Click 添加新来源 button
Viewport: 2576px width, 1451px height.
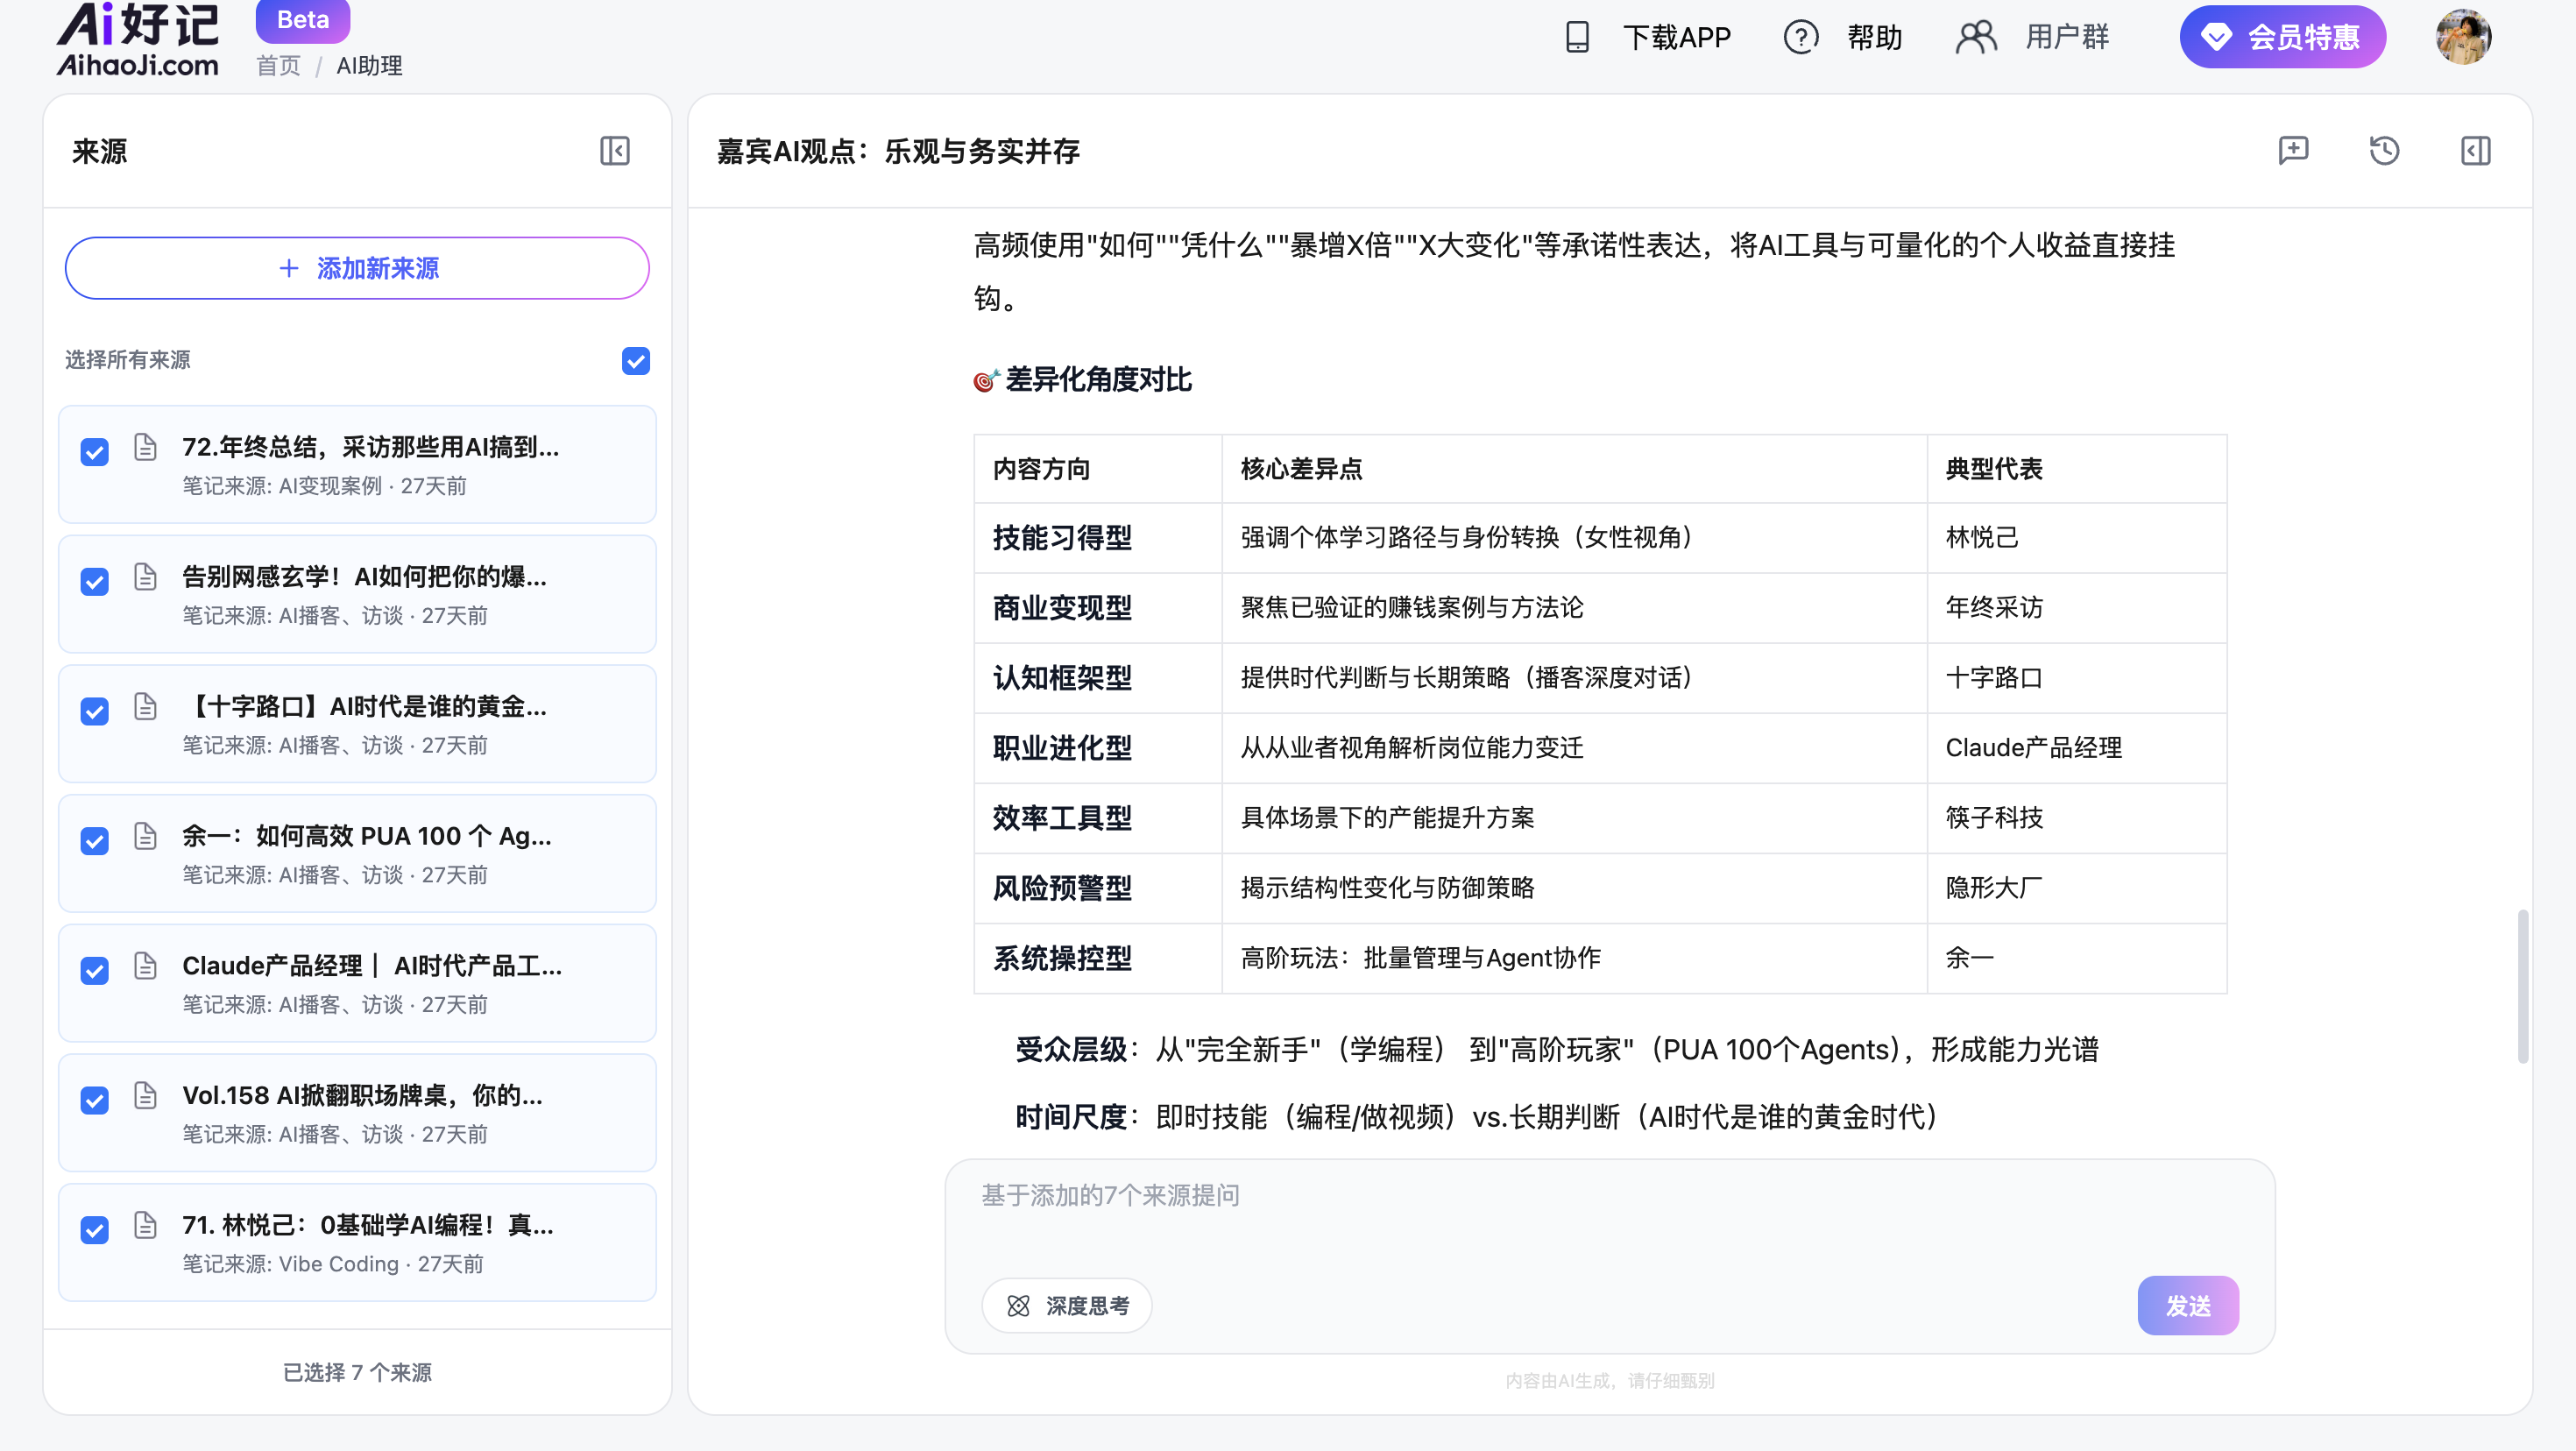pos(357,268)
